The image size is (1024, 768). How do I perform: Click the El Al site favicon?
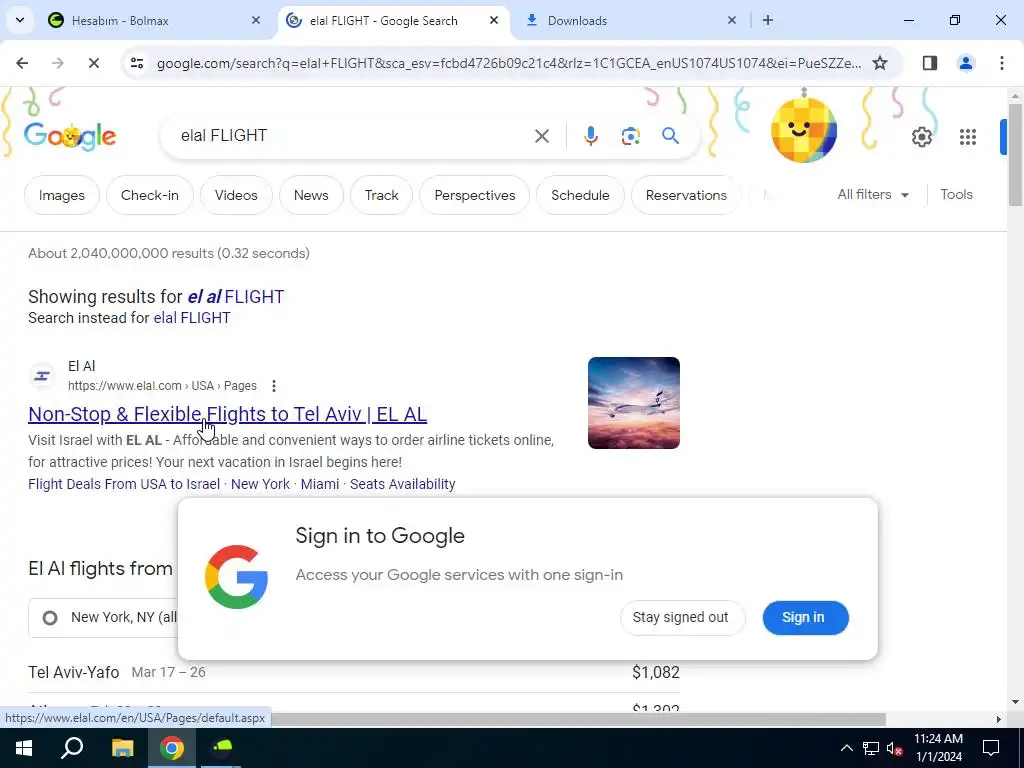pyautogui.click(x=42, y=376)
